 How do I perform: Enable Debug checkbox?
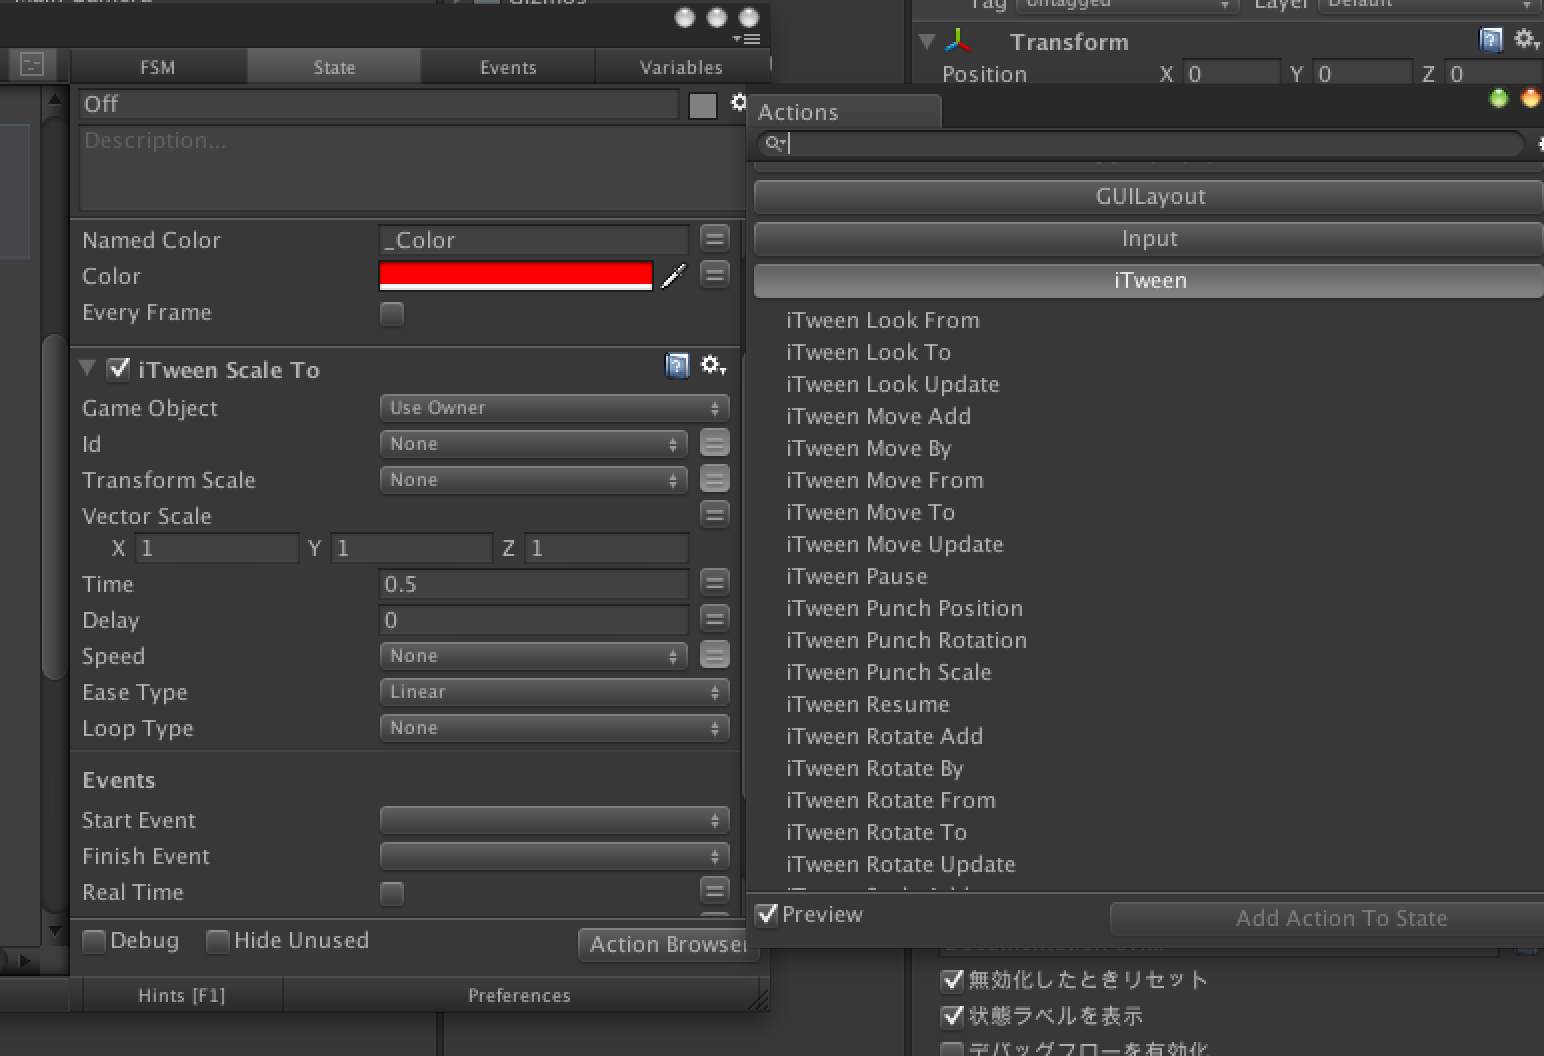94,941
